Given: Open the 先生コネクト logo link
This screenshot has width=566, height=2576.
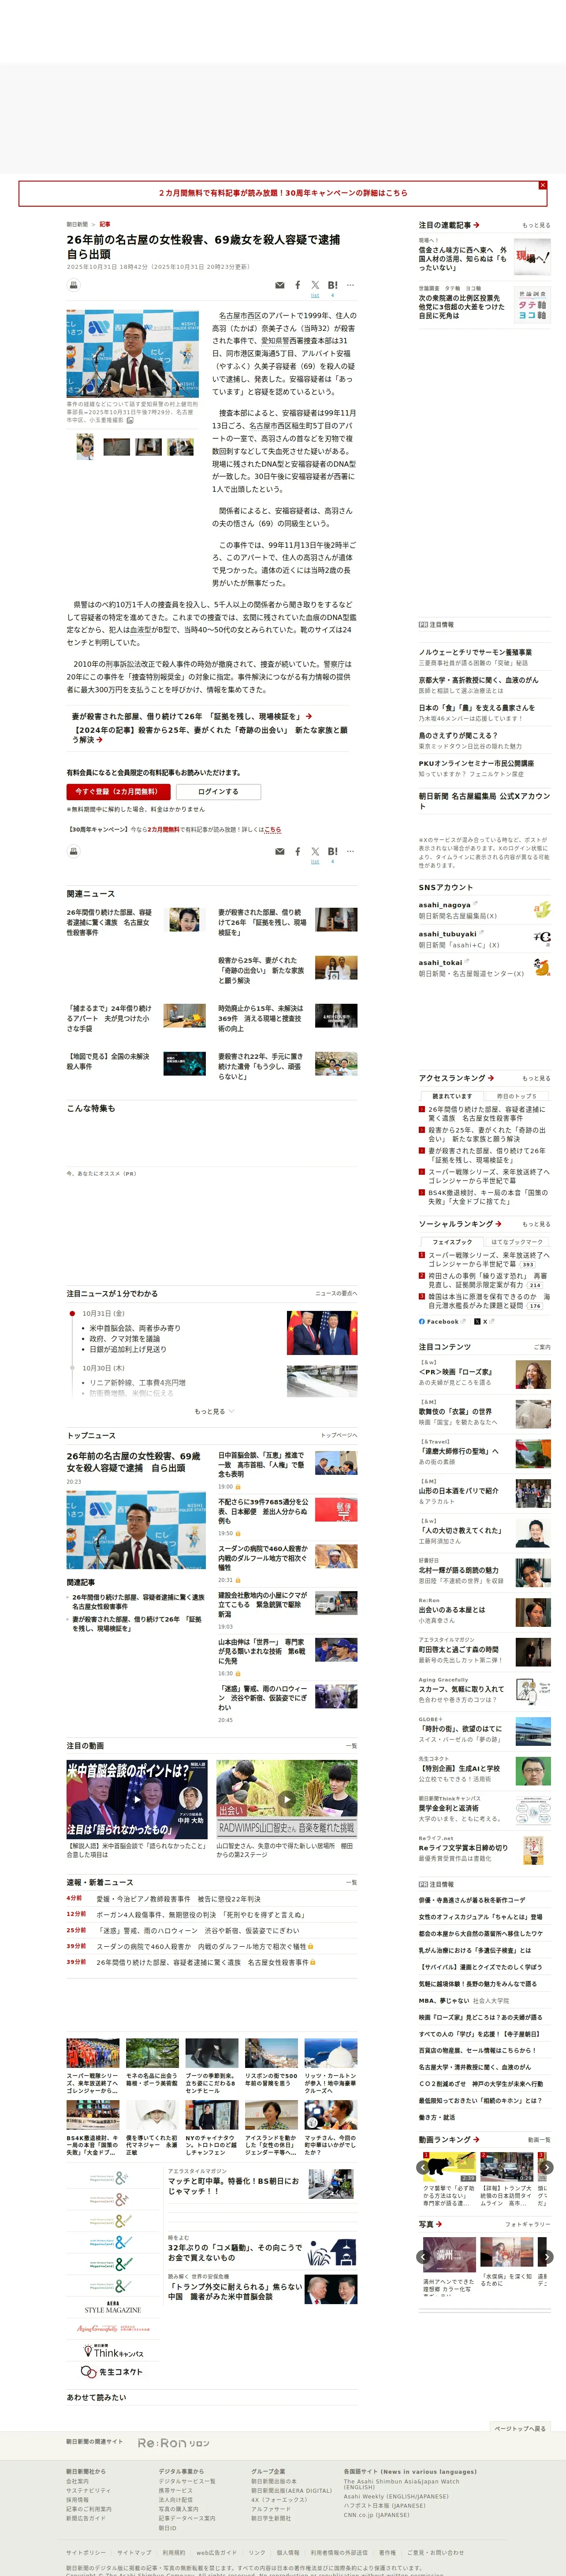Looking at the screenshot, I should pos(112,2371).
